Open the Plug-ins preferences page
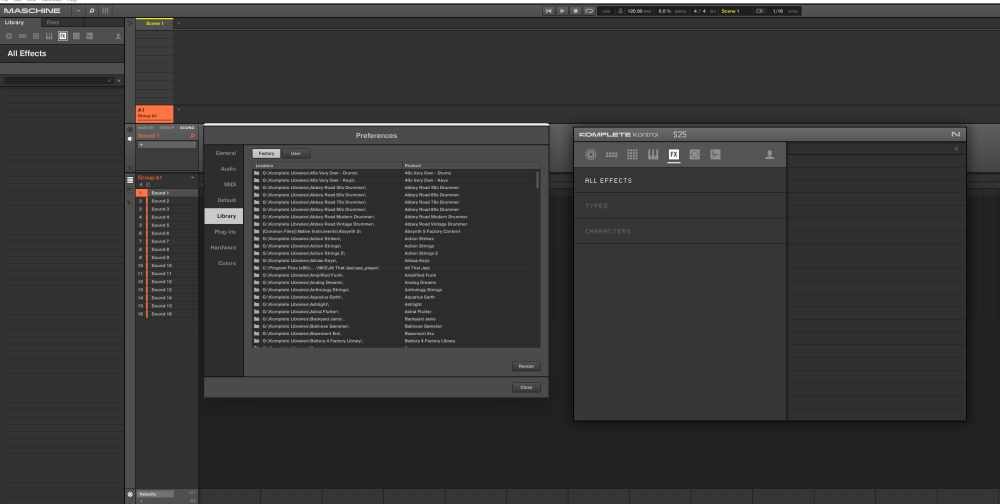Image resolution: width=1000 pixels, height=504 pixels. pyautogui.click(x=225, y=232)
